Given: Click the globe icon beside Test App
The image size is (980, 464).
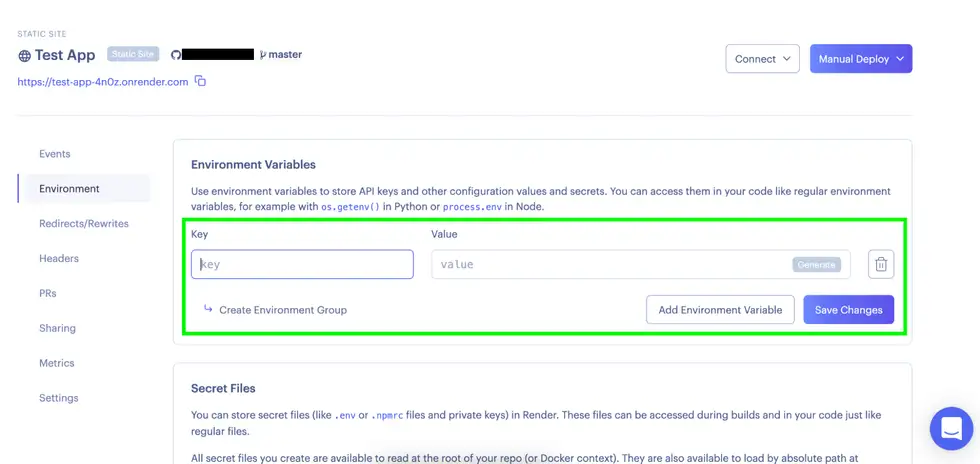Looking at the screenshot, I should point(24,56).
